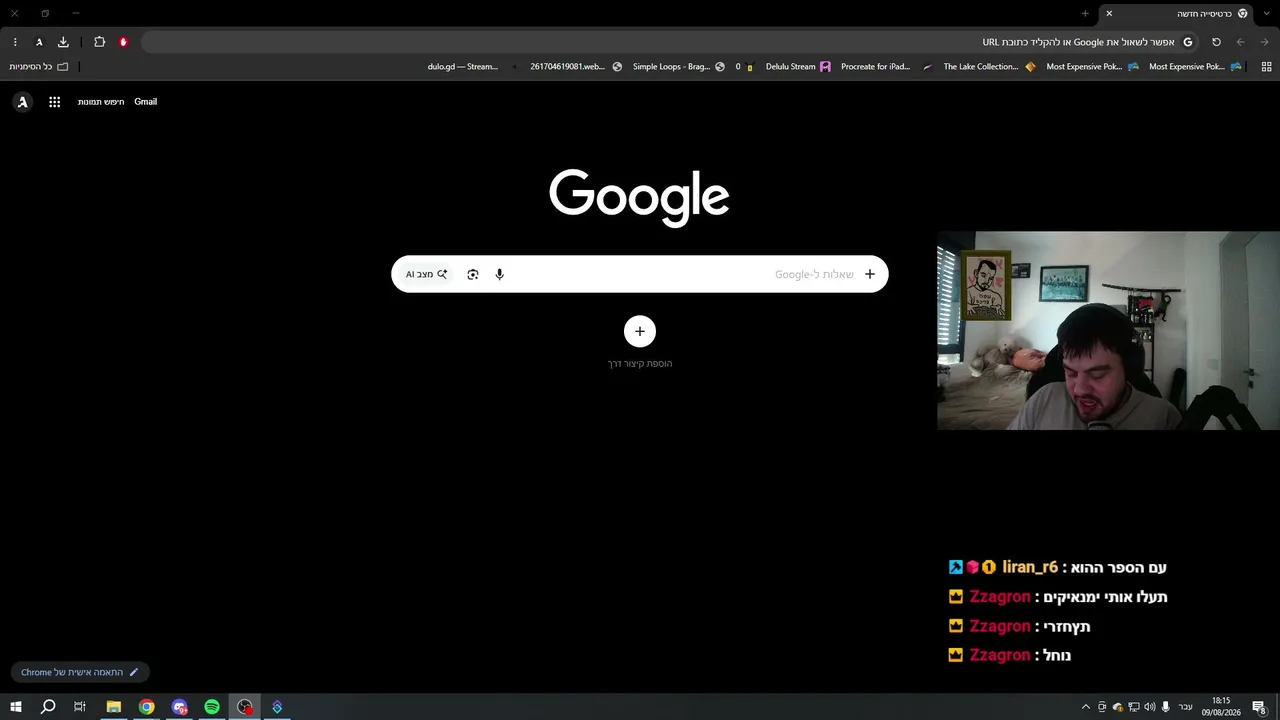Open the כל הסימניות bookmarks folder
The image size is (1280, 720).
tap(39, 67)
